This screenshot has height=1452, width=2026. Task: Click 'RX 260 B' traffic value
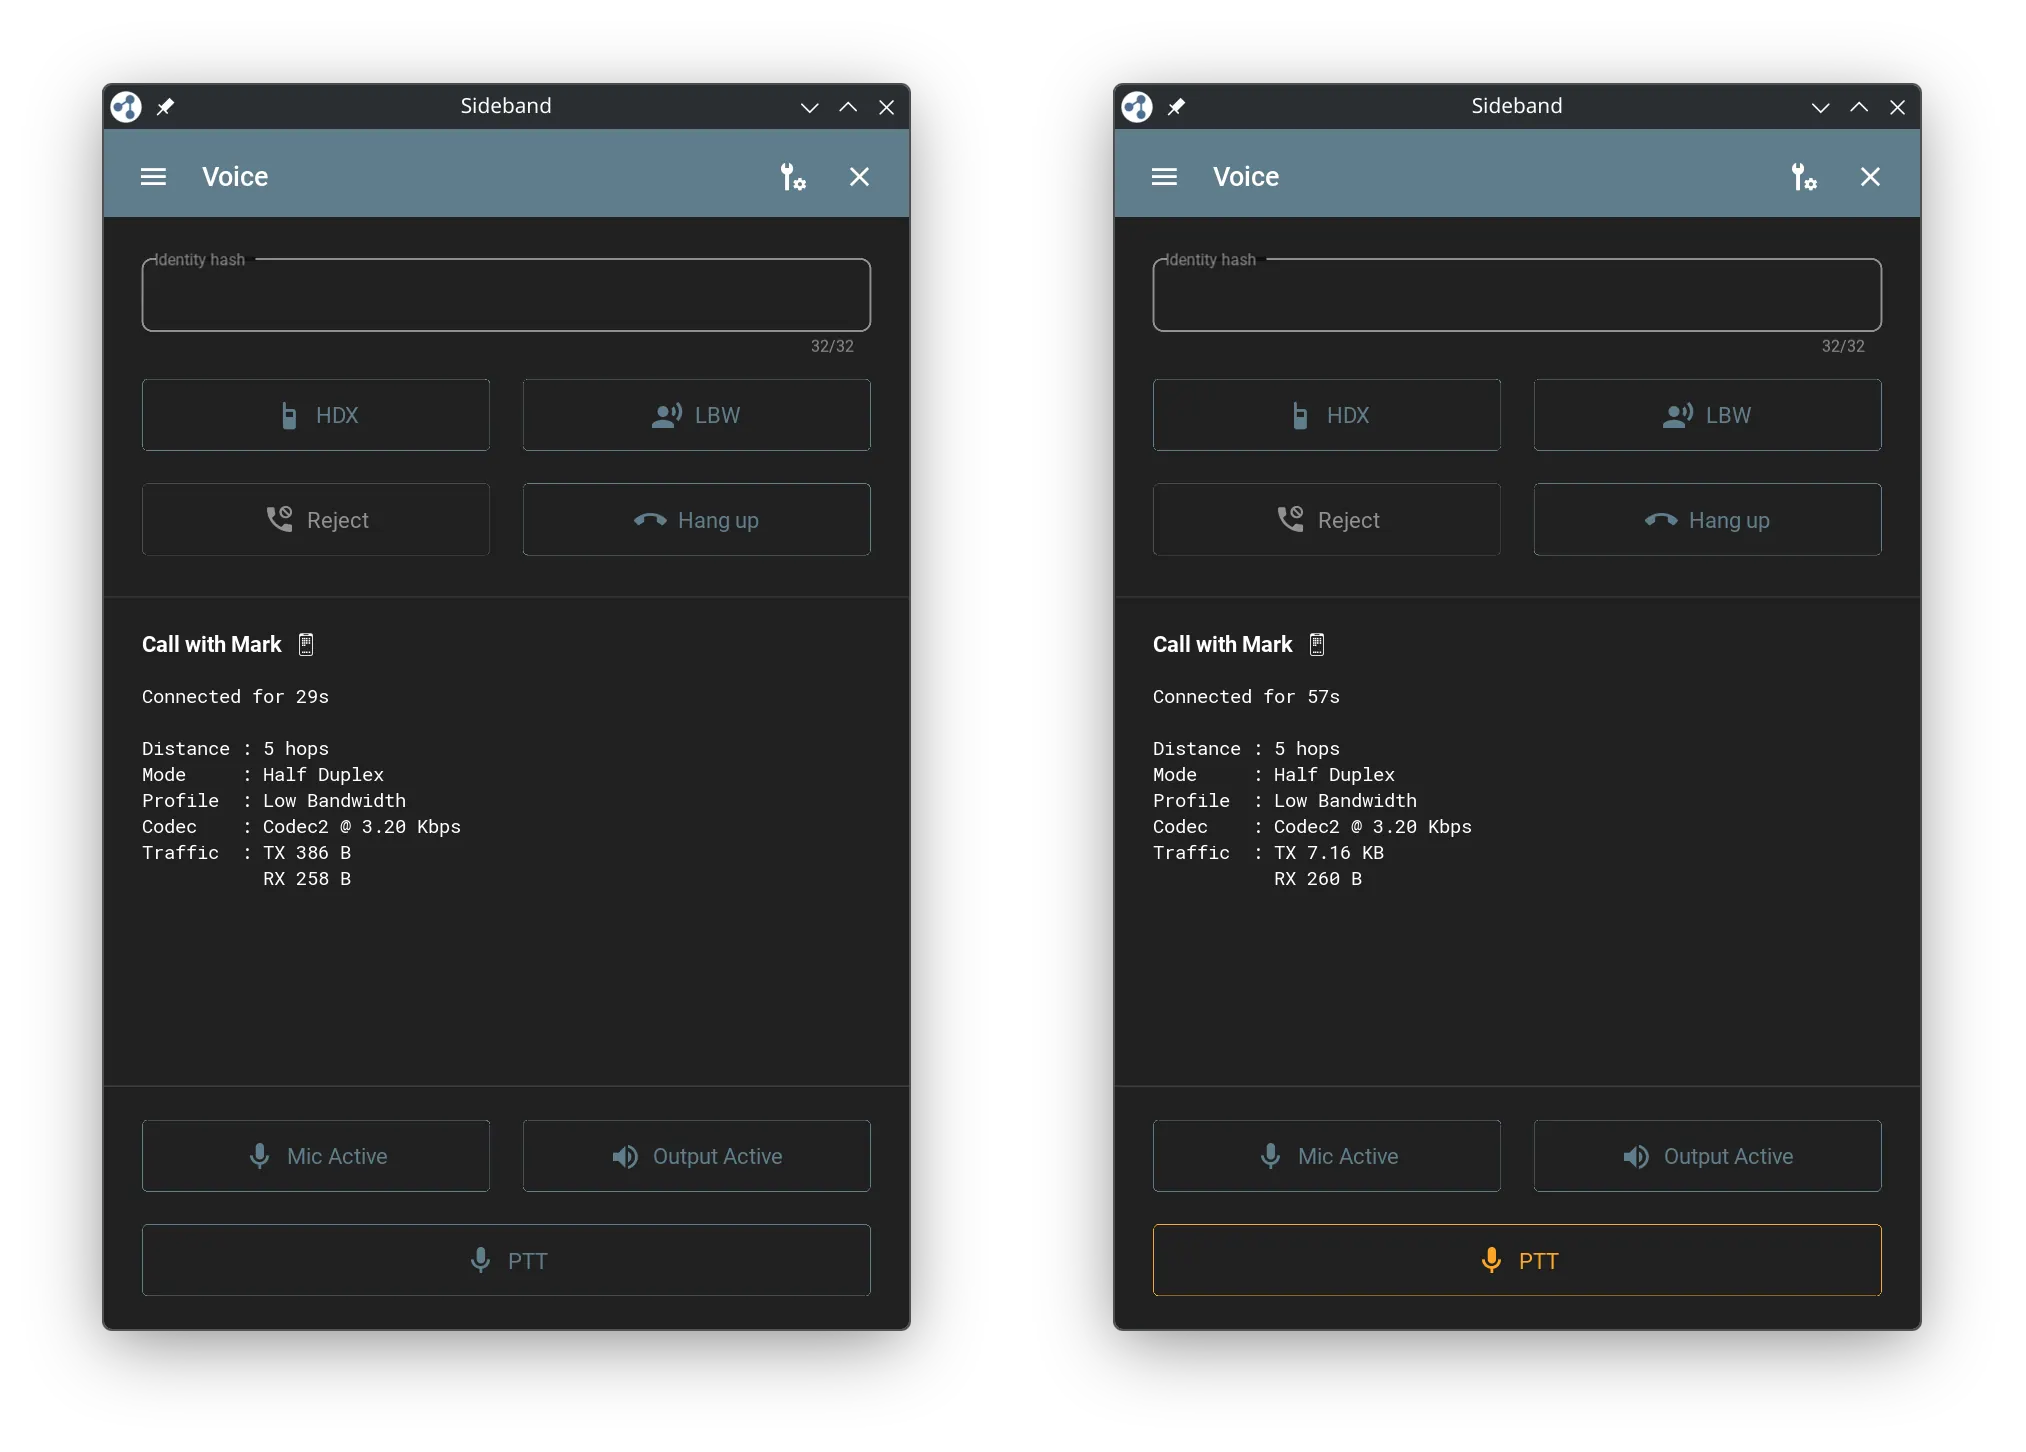tap(1318, 879)
